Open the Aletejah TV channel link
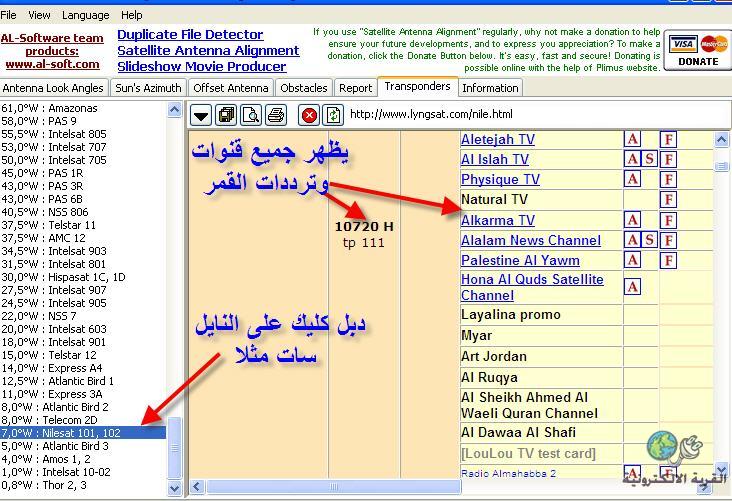 (498, 139)
